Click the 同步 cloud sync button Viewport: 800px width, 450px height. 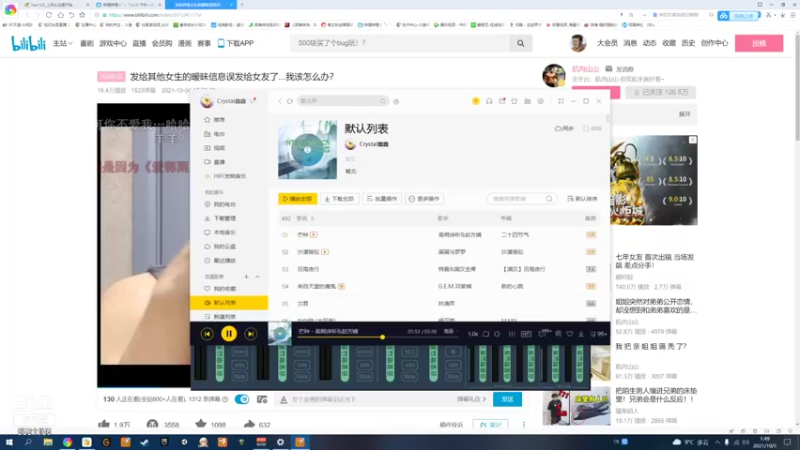(x=564, y=129)
